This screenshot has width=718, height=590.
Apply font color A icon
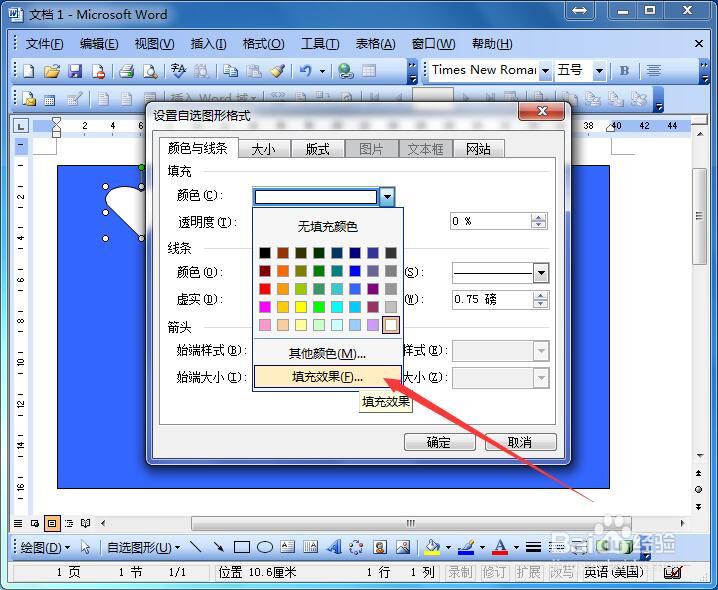click(500, 546)
